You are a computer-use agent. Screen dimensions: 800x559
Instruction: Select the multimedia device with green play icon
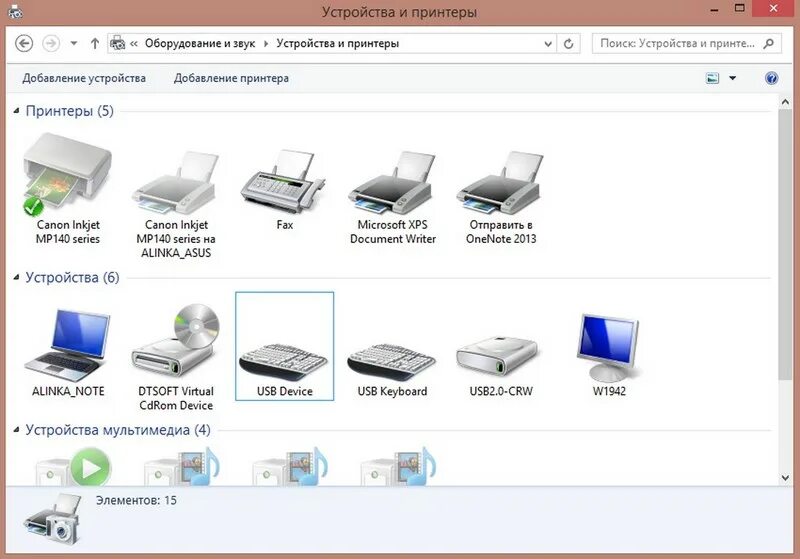point(73,466)
